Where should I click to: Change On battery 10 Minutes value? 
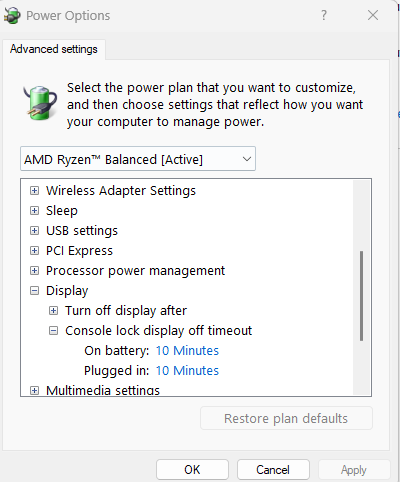[187, 351]
